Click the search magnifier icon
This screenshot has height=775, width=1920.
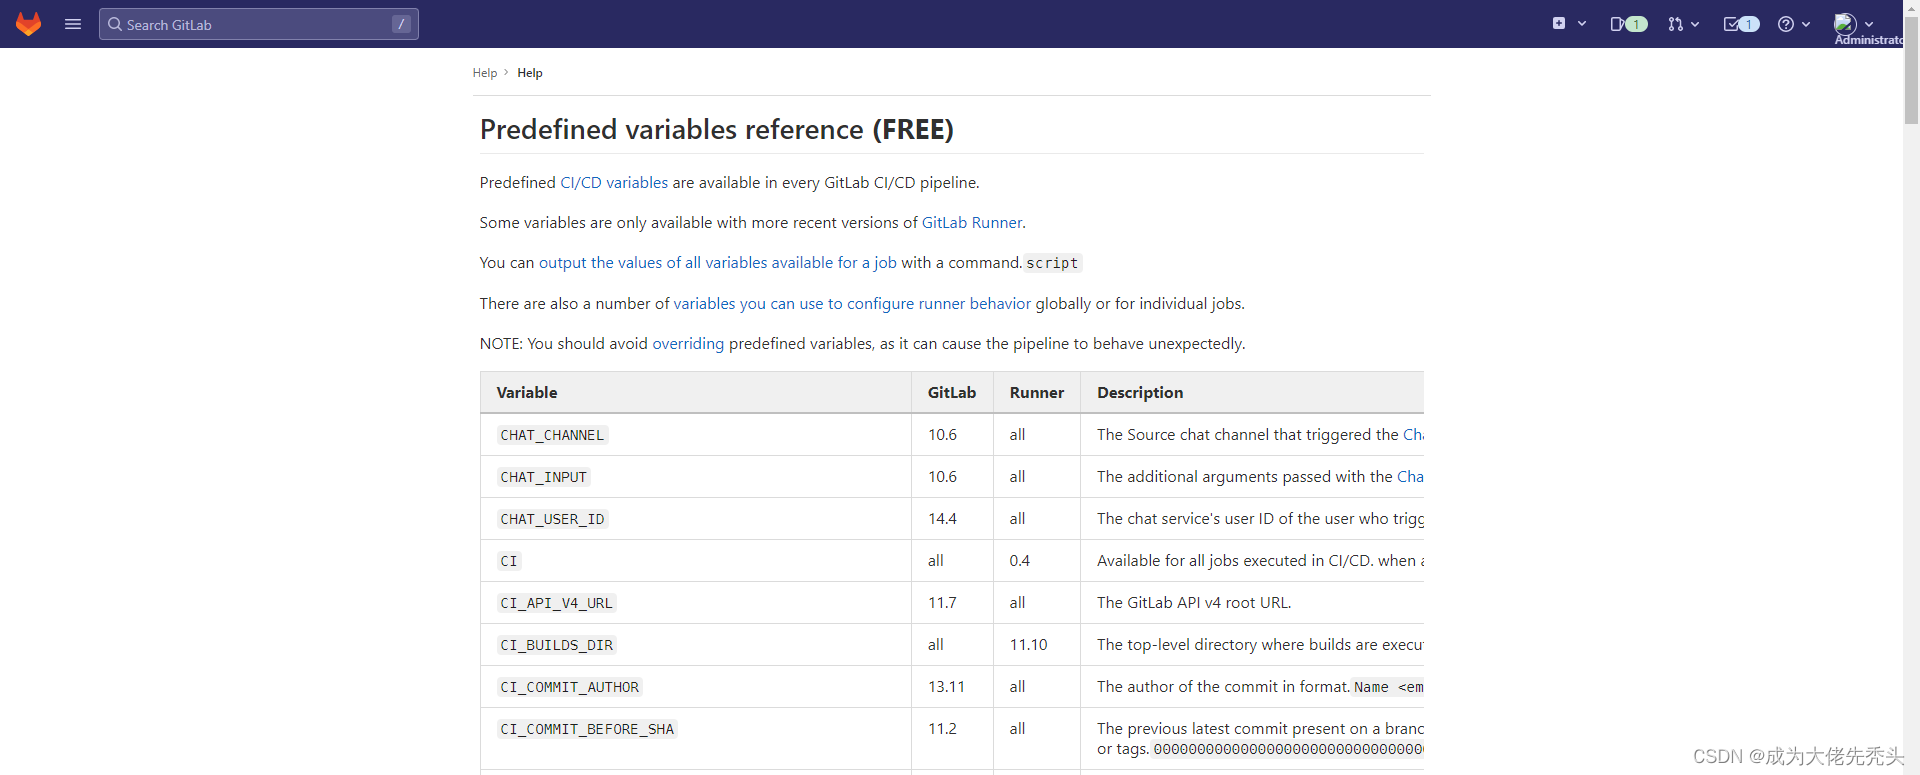click(x=115, y=24)
